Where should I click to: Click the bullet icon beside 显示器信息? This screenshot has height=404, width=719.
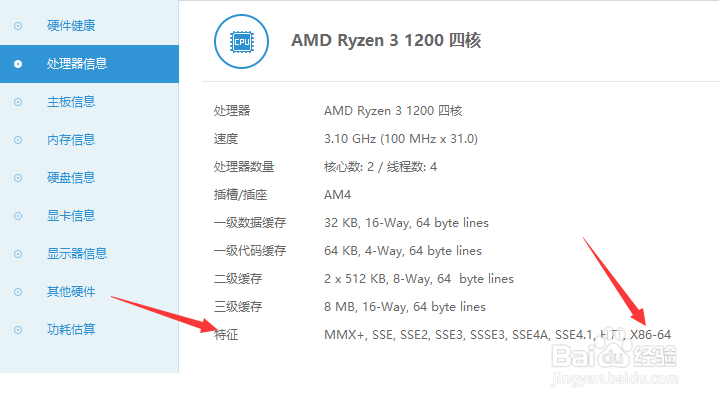tap(18, 253)
